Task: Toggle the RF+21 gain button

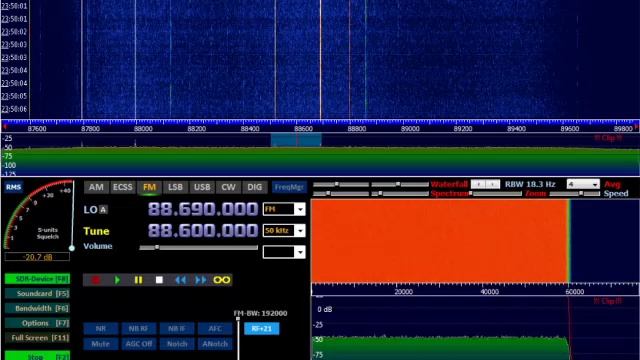Action: pos(262,329)
